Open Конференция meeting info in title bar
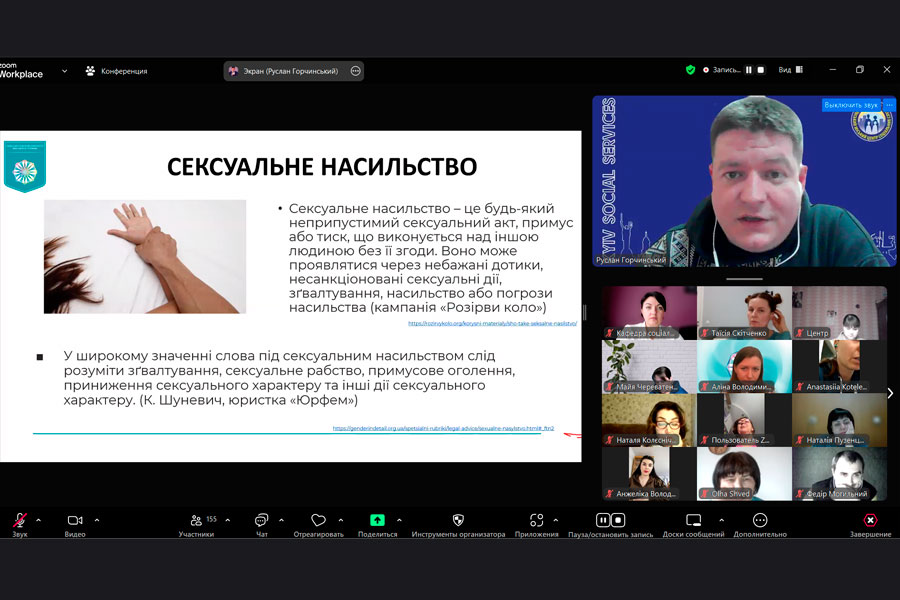Screen dimensions: 900x600 117,71
